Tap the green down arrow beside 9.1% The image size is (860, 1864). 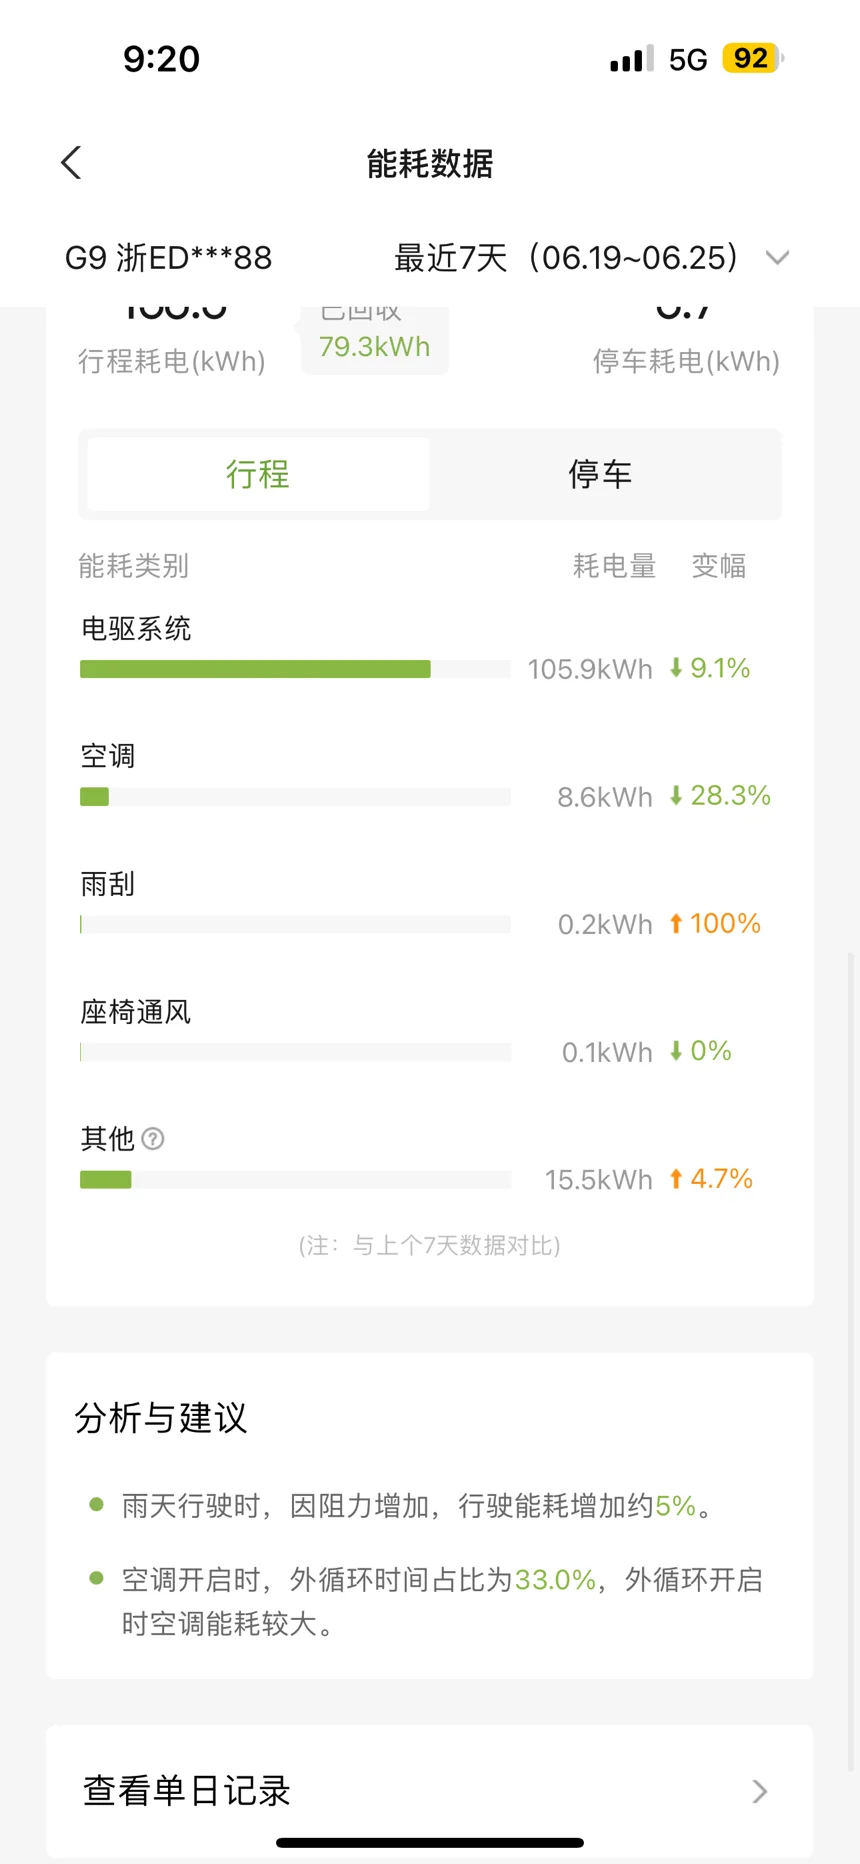click(x=676, y=668)
